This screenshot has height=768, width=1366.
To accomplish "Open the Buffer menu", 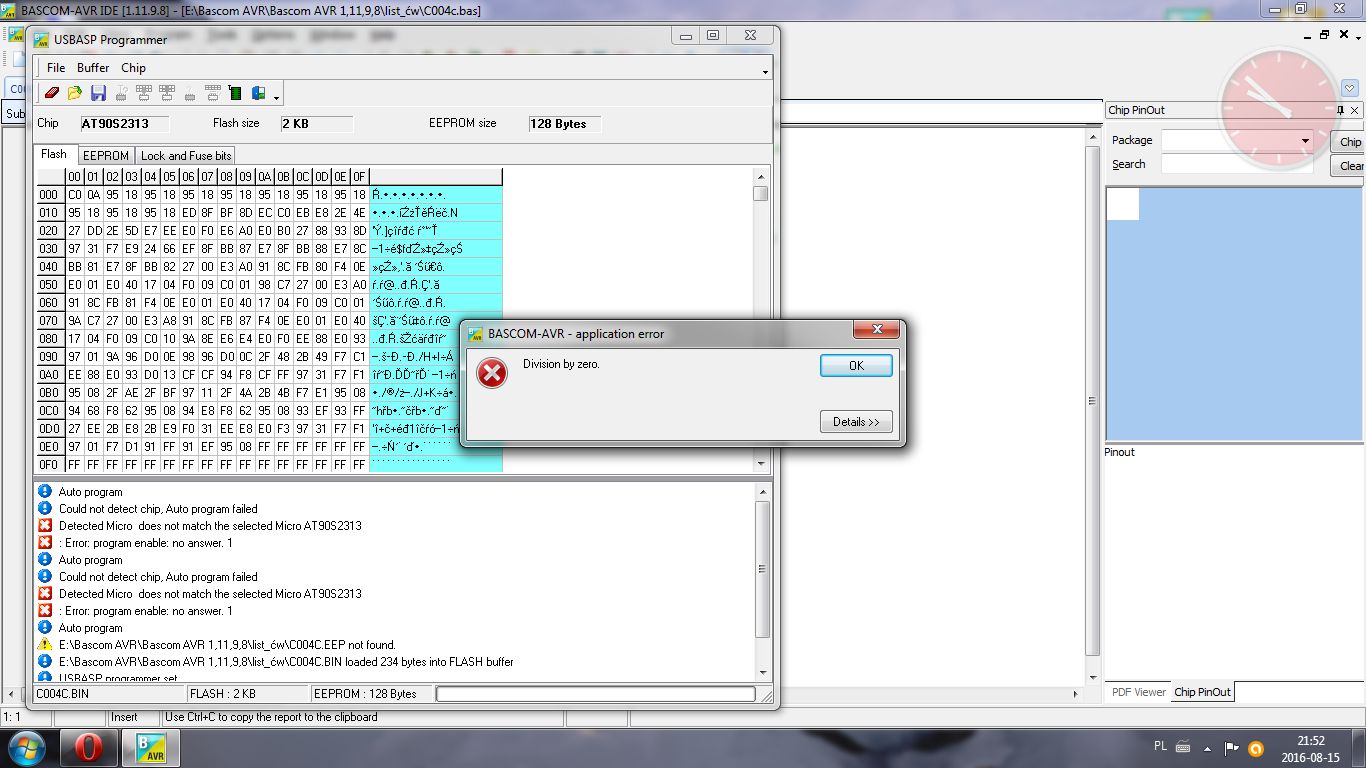I will tap(93, 68).
